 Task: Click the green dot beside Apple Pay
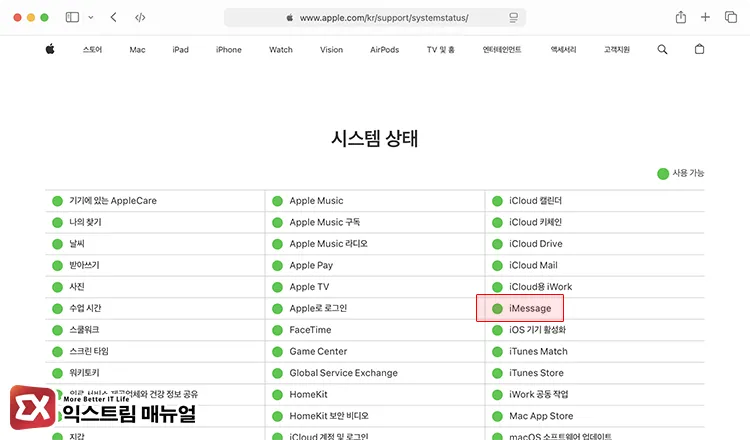[277, 265]
